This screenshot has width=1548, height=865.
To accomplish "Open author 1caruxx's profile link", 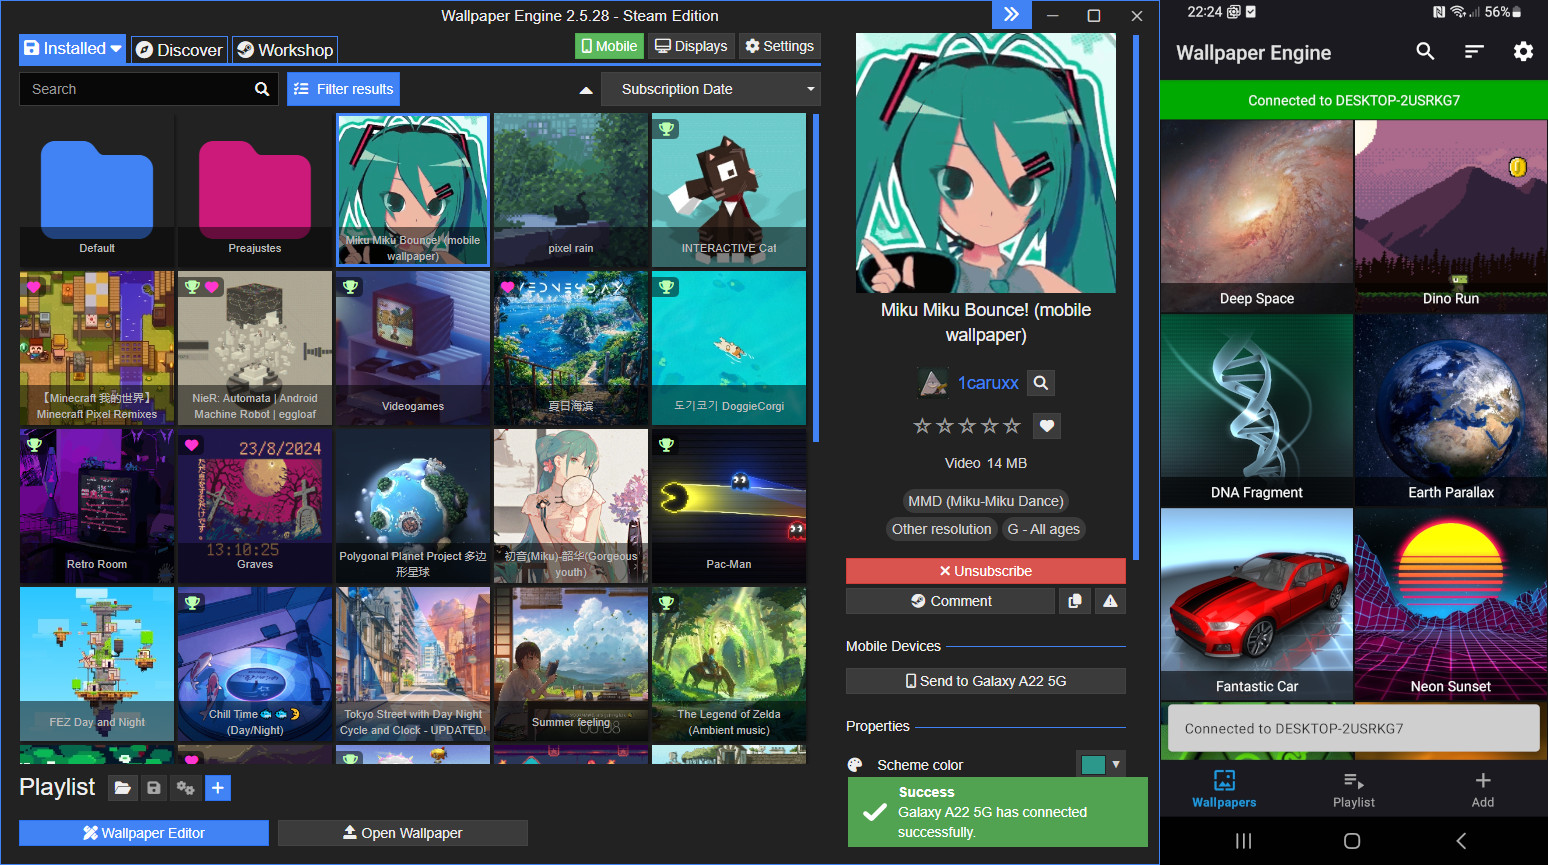I will click(988, 383).
